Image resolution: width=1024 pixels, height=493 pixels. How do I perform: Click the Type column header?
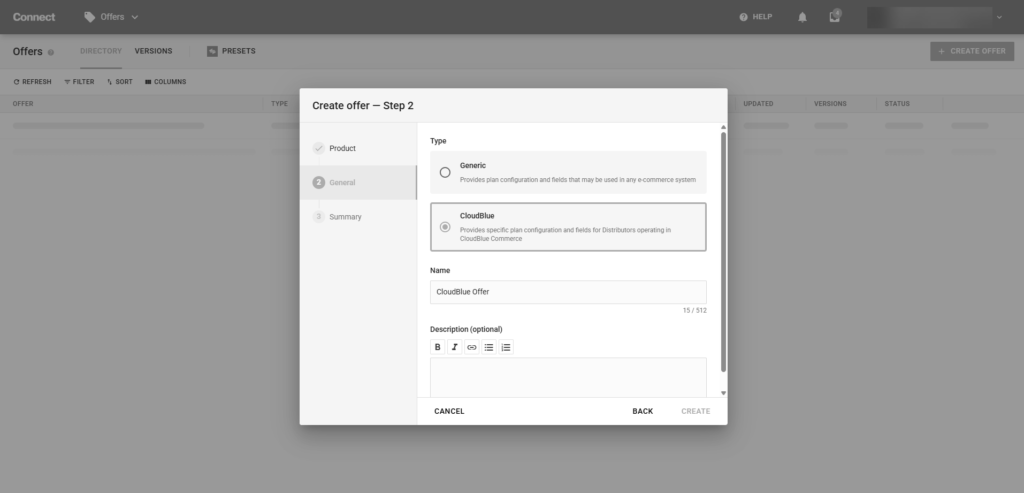280,104
